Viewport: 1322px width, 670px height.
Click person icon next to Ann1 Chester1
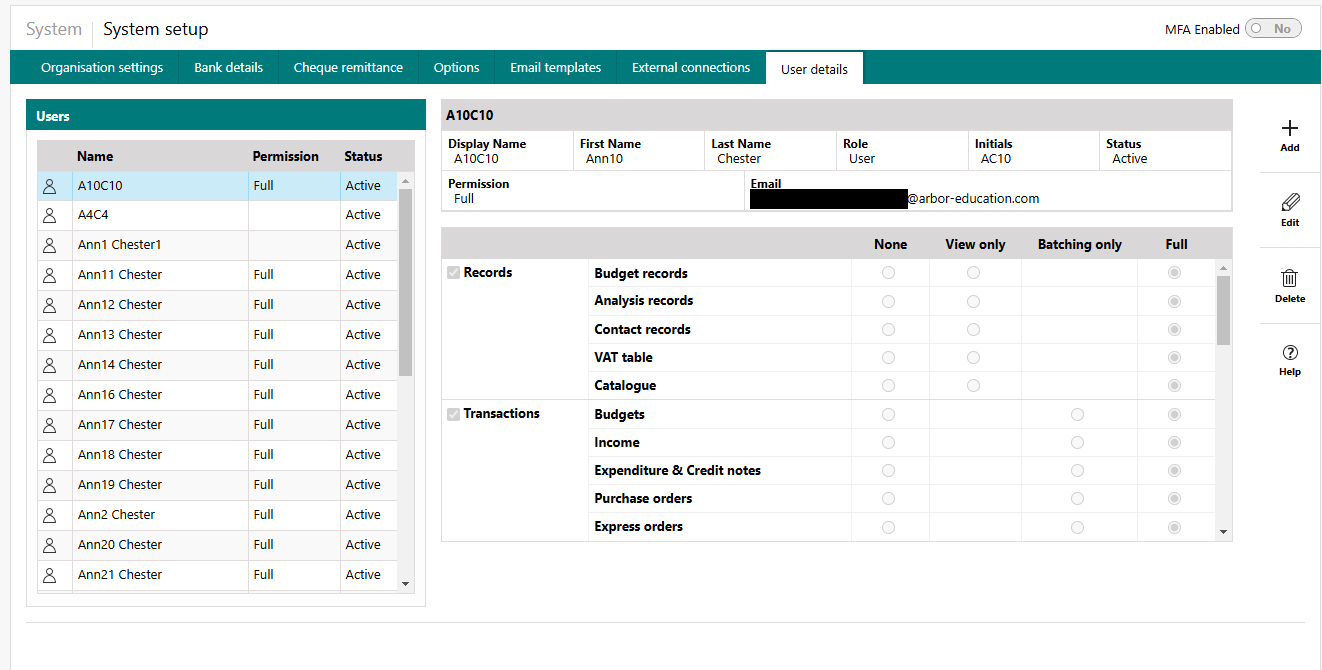coord(49,245)
